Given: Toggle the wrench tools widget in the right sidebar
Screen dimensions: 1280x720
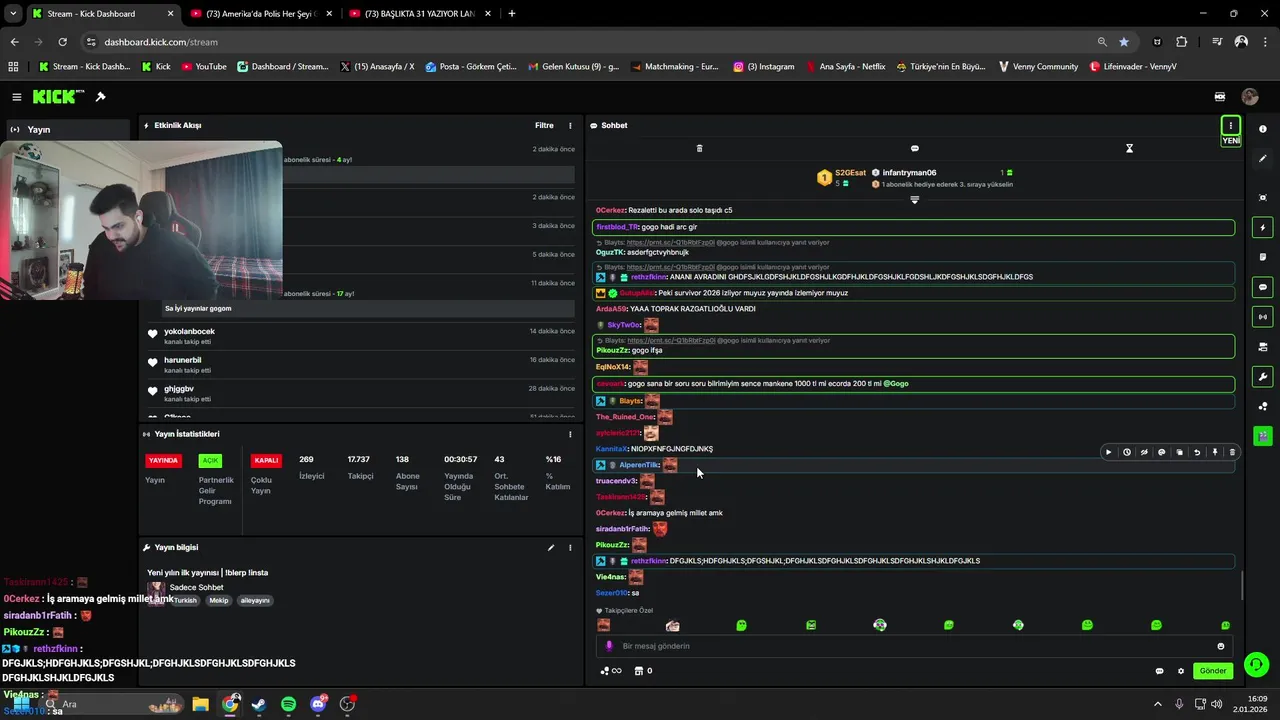Looking at the screenshot, I should pyautogui.click(x=1263, y=377).
